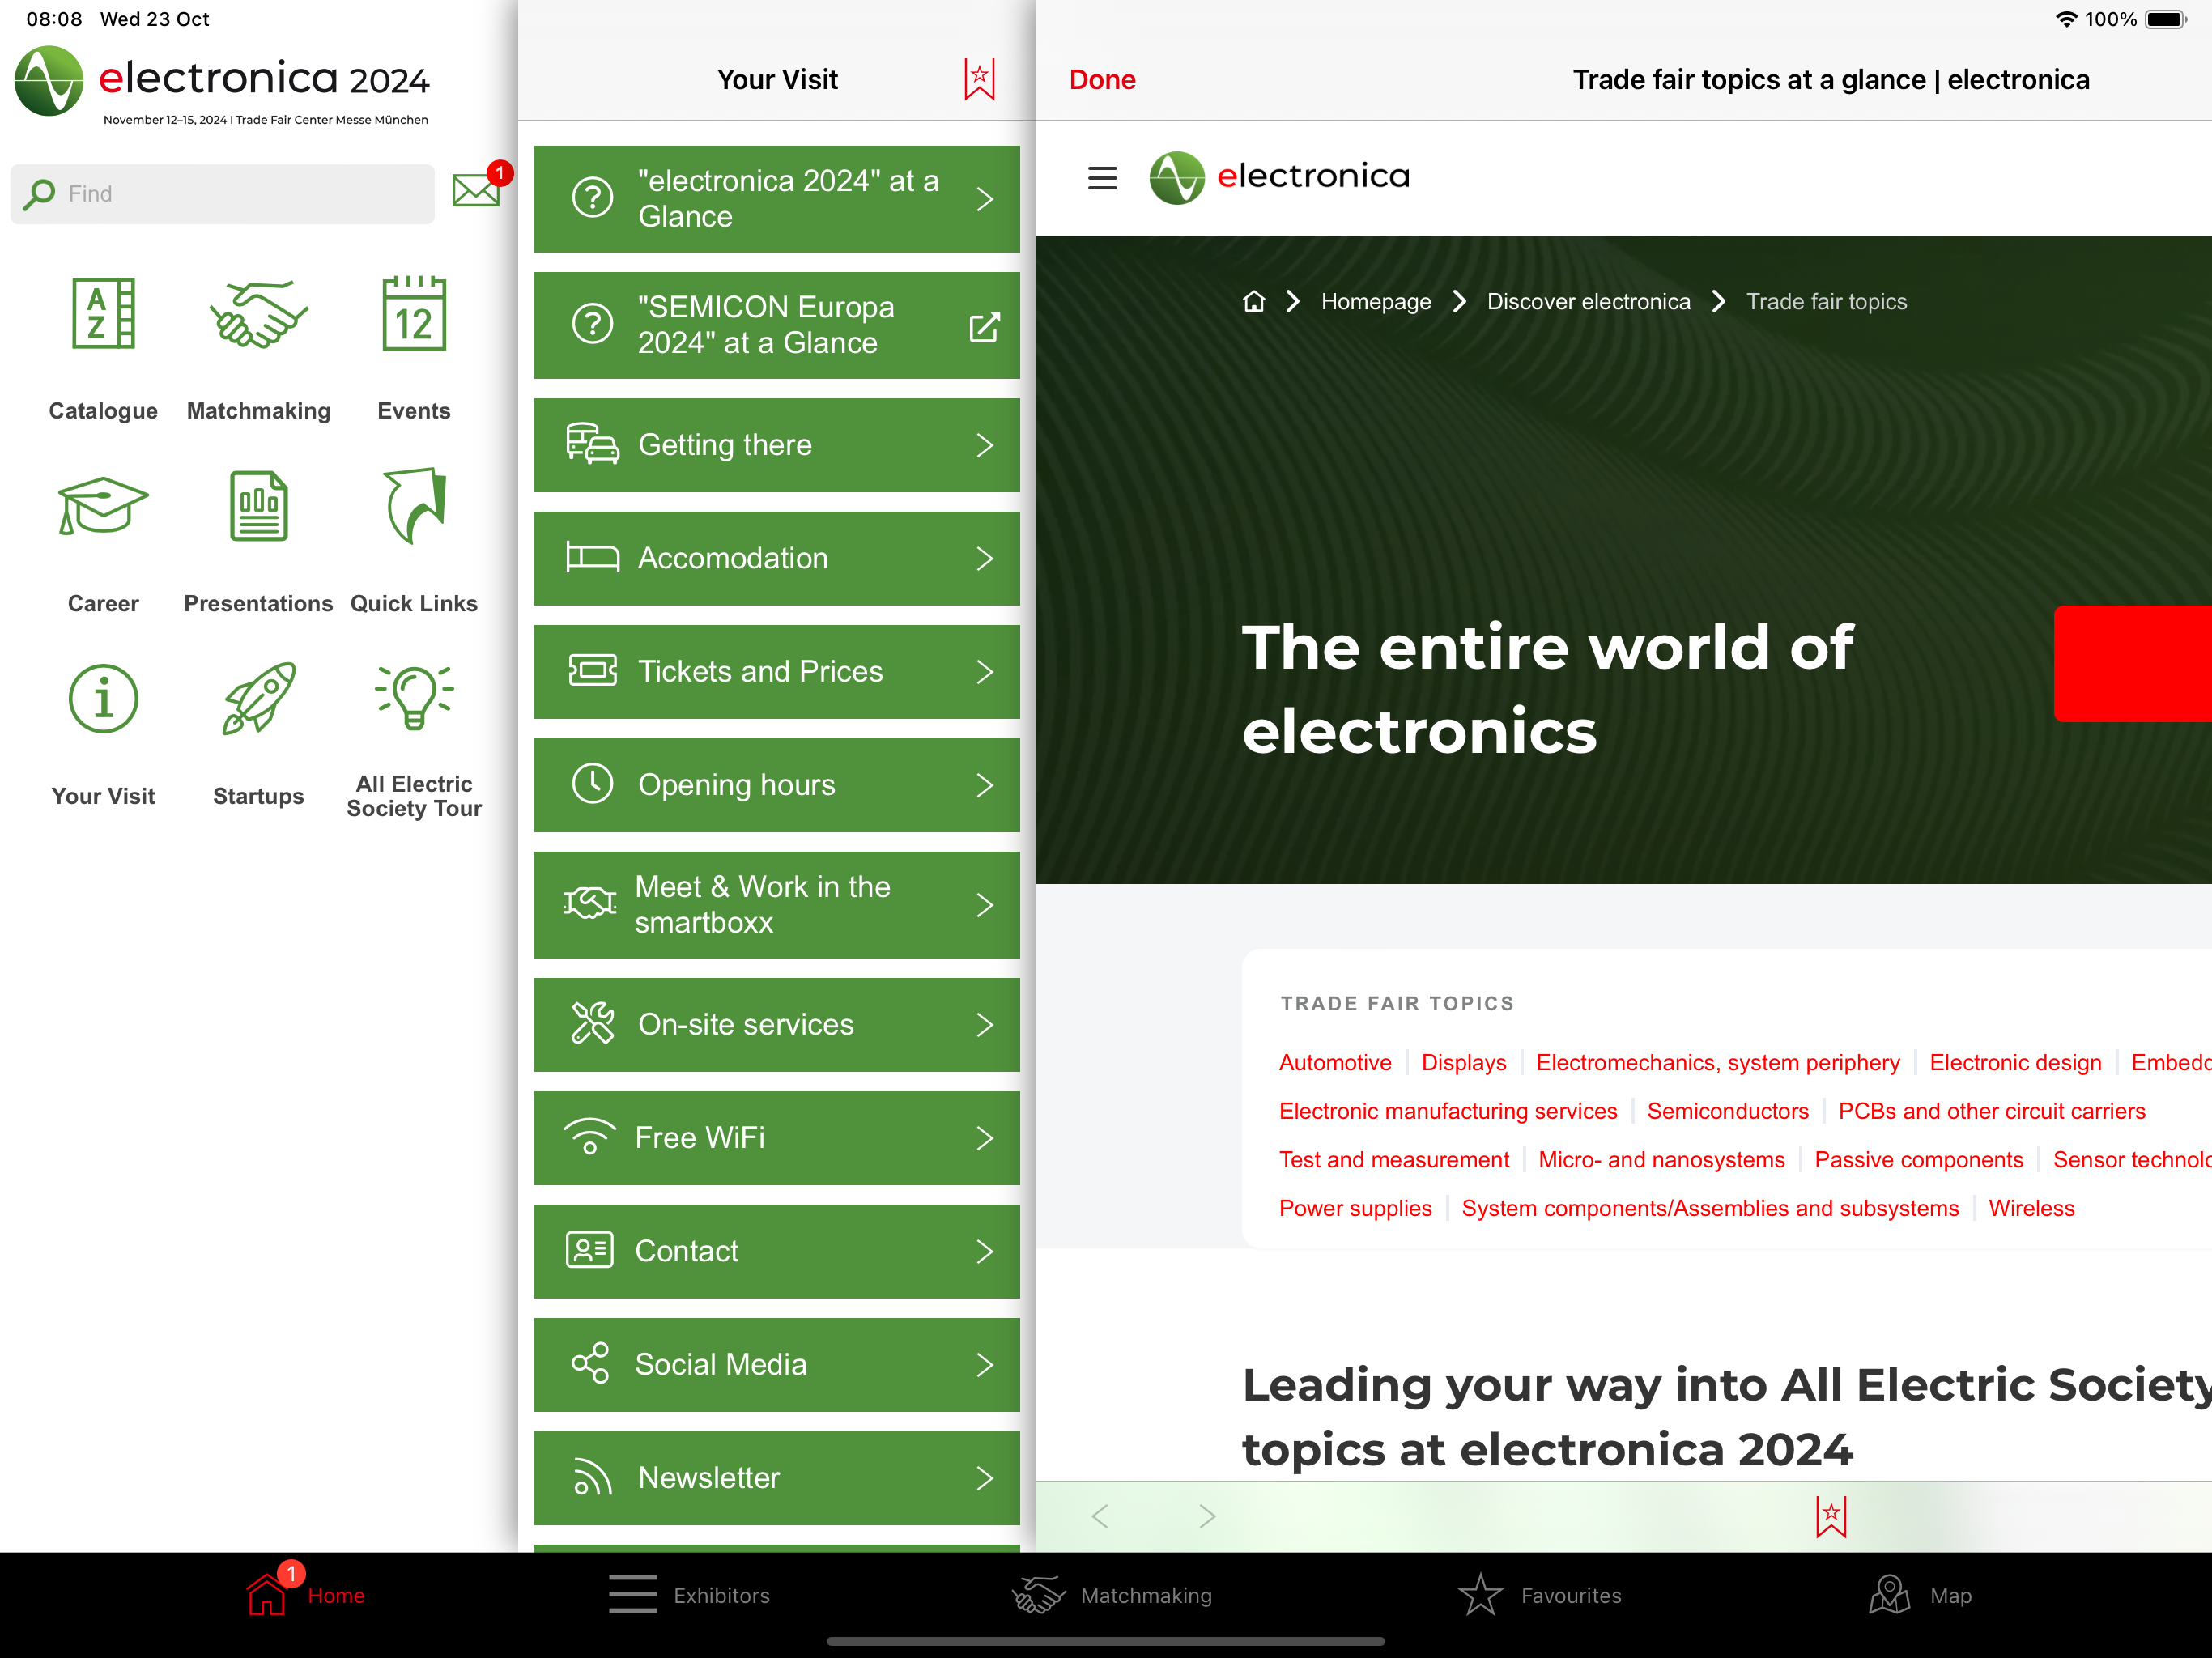Click the home icon in the breadcrumb
The height and width of the screenshot is (1658, 2212).
(x=1254, y=301)
